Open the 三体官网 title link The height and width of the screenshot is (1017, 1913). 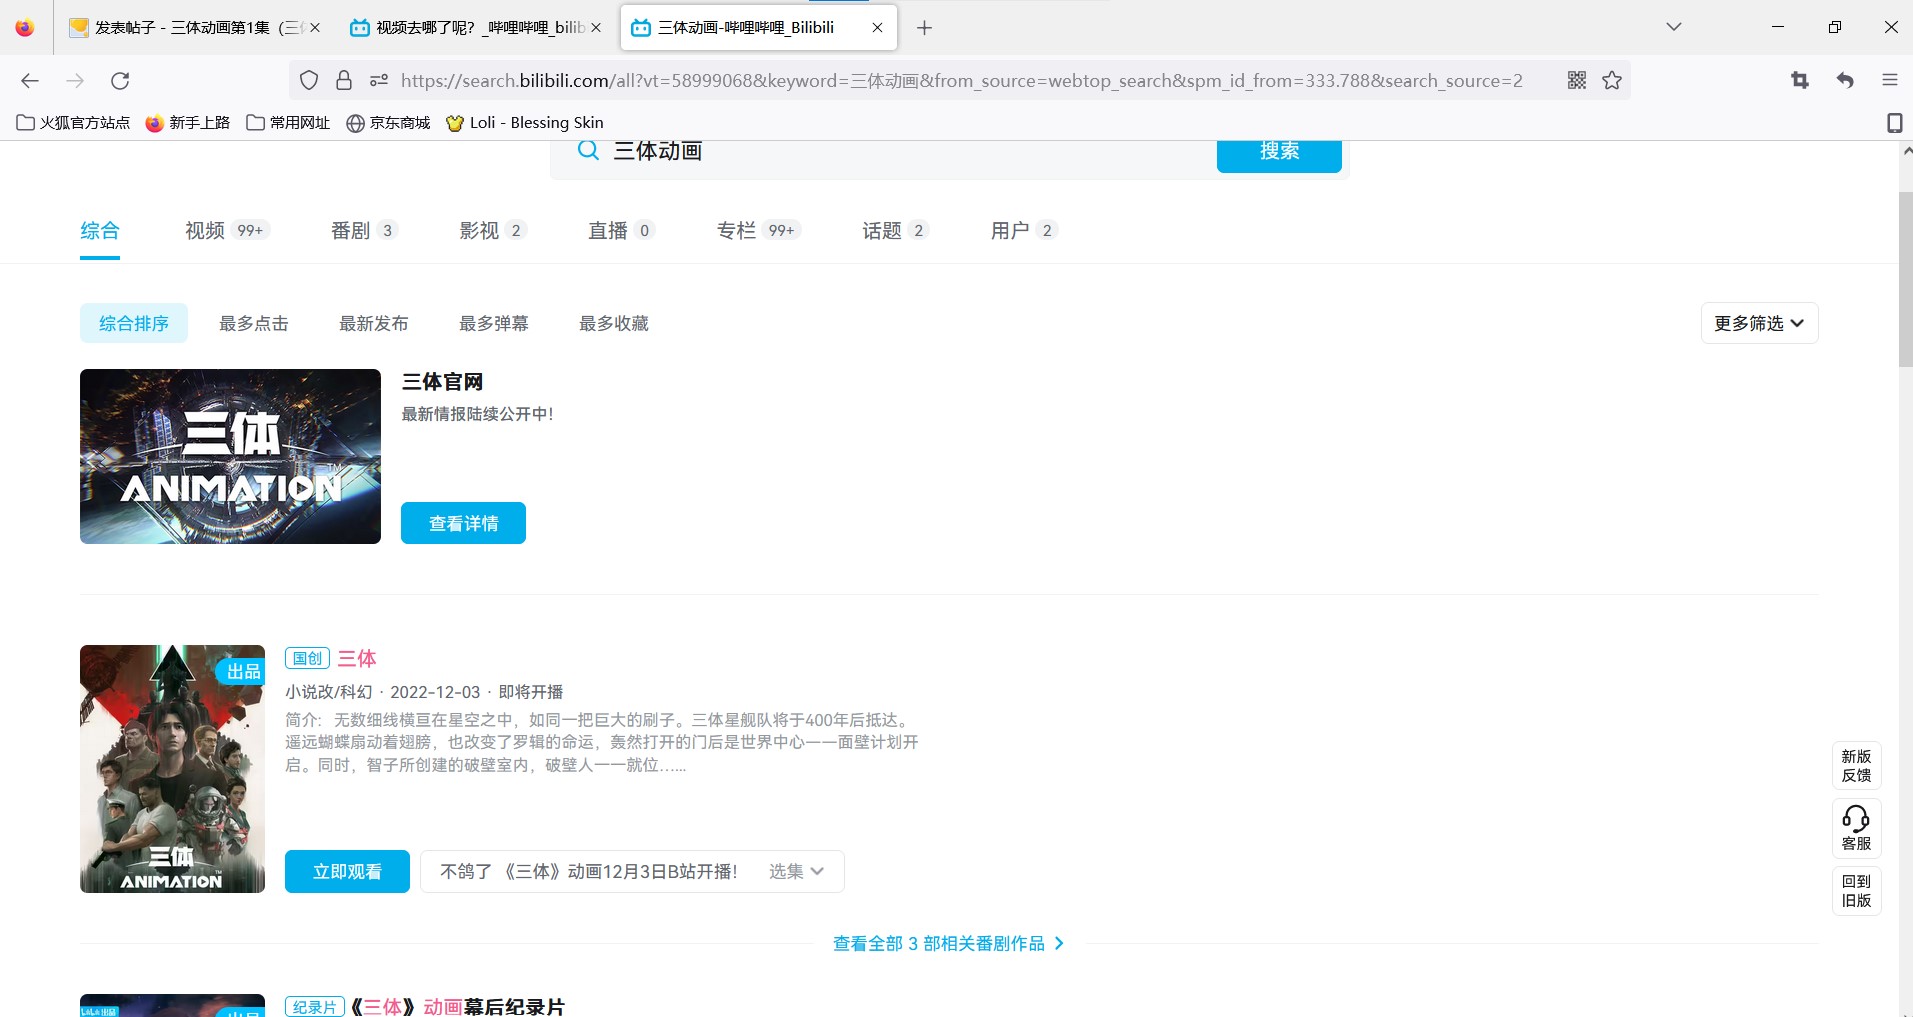click(x=442, y=382)
